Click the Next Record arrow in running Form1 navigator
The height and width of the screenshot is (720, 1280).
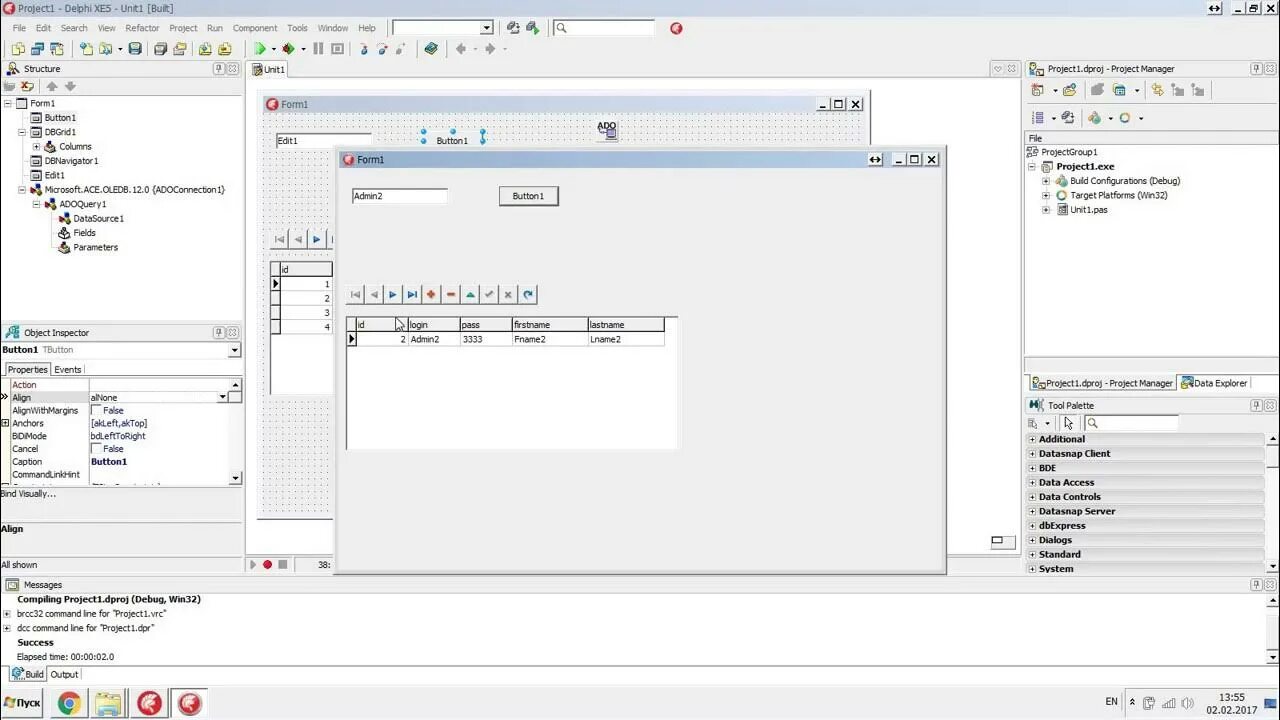point(393,294)
